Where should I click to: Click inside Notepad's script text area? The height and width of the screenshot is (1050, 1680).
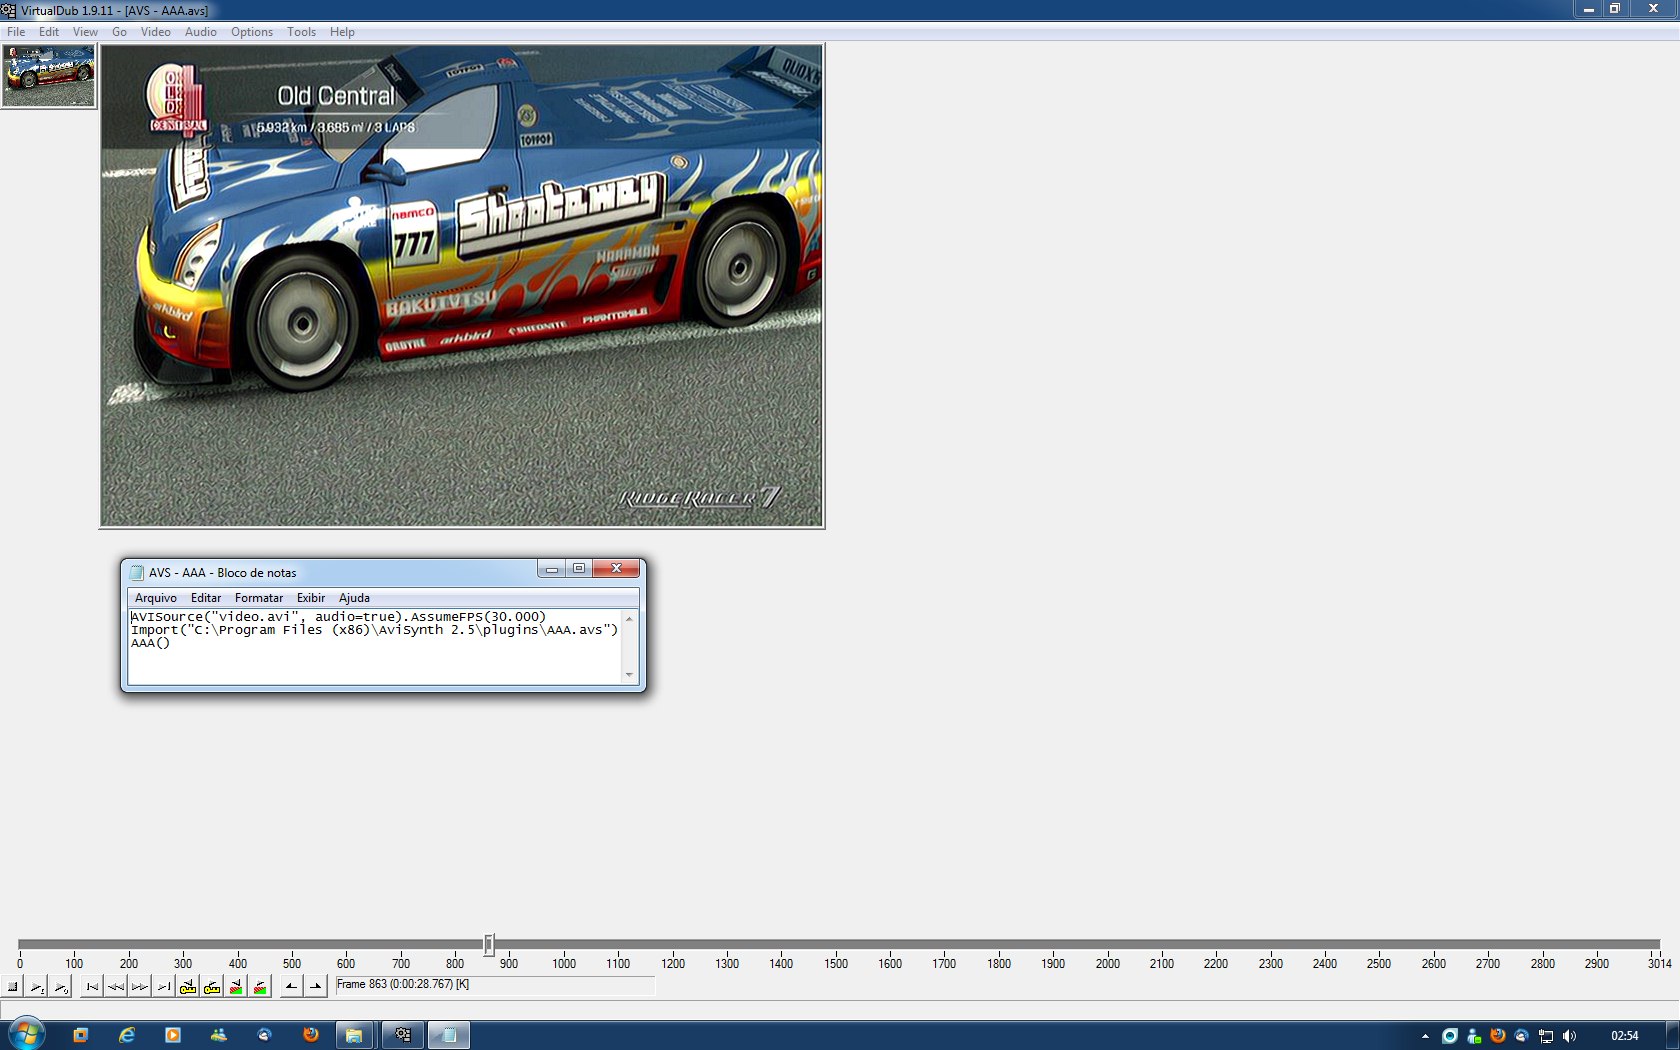375,647
